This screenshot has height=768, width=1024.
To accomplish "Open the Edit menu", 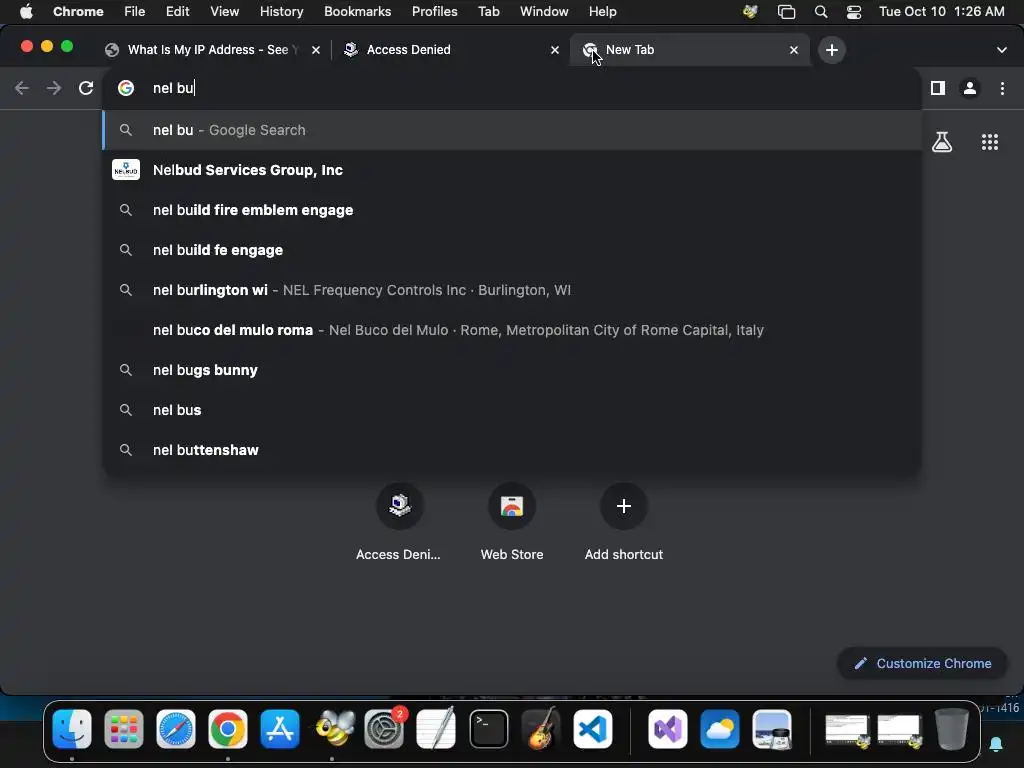I will (177, 12).
